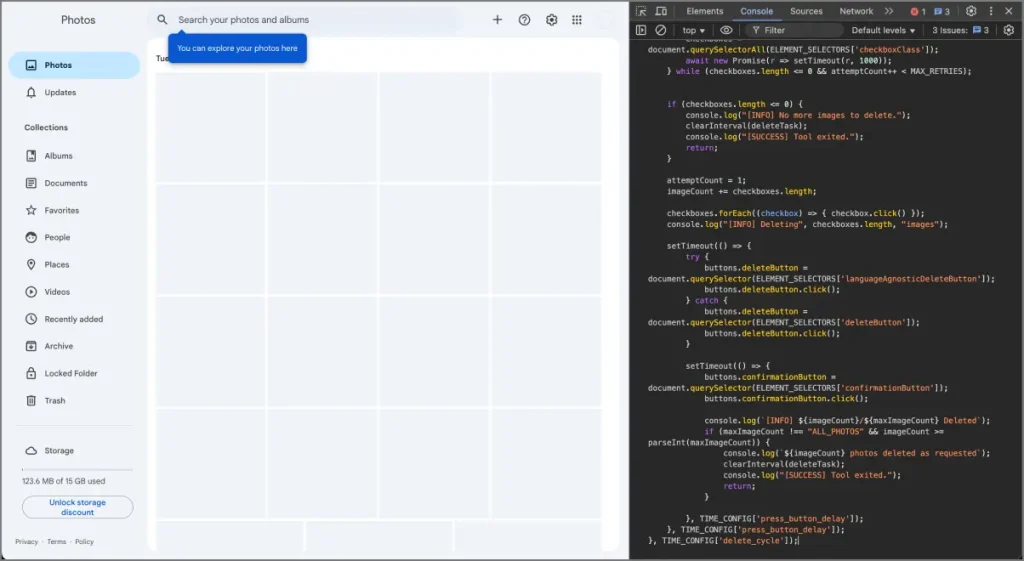Close the DevTools panel
Screen dimensions: 1024x561
(x=1008, y=11)
